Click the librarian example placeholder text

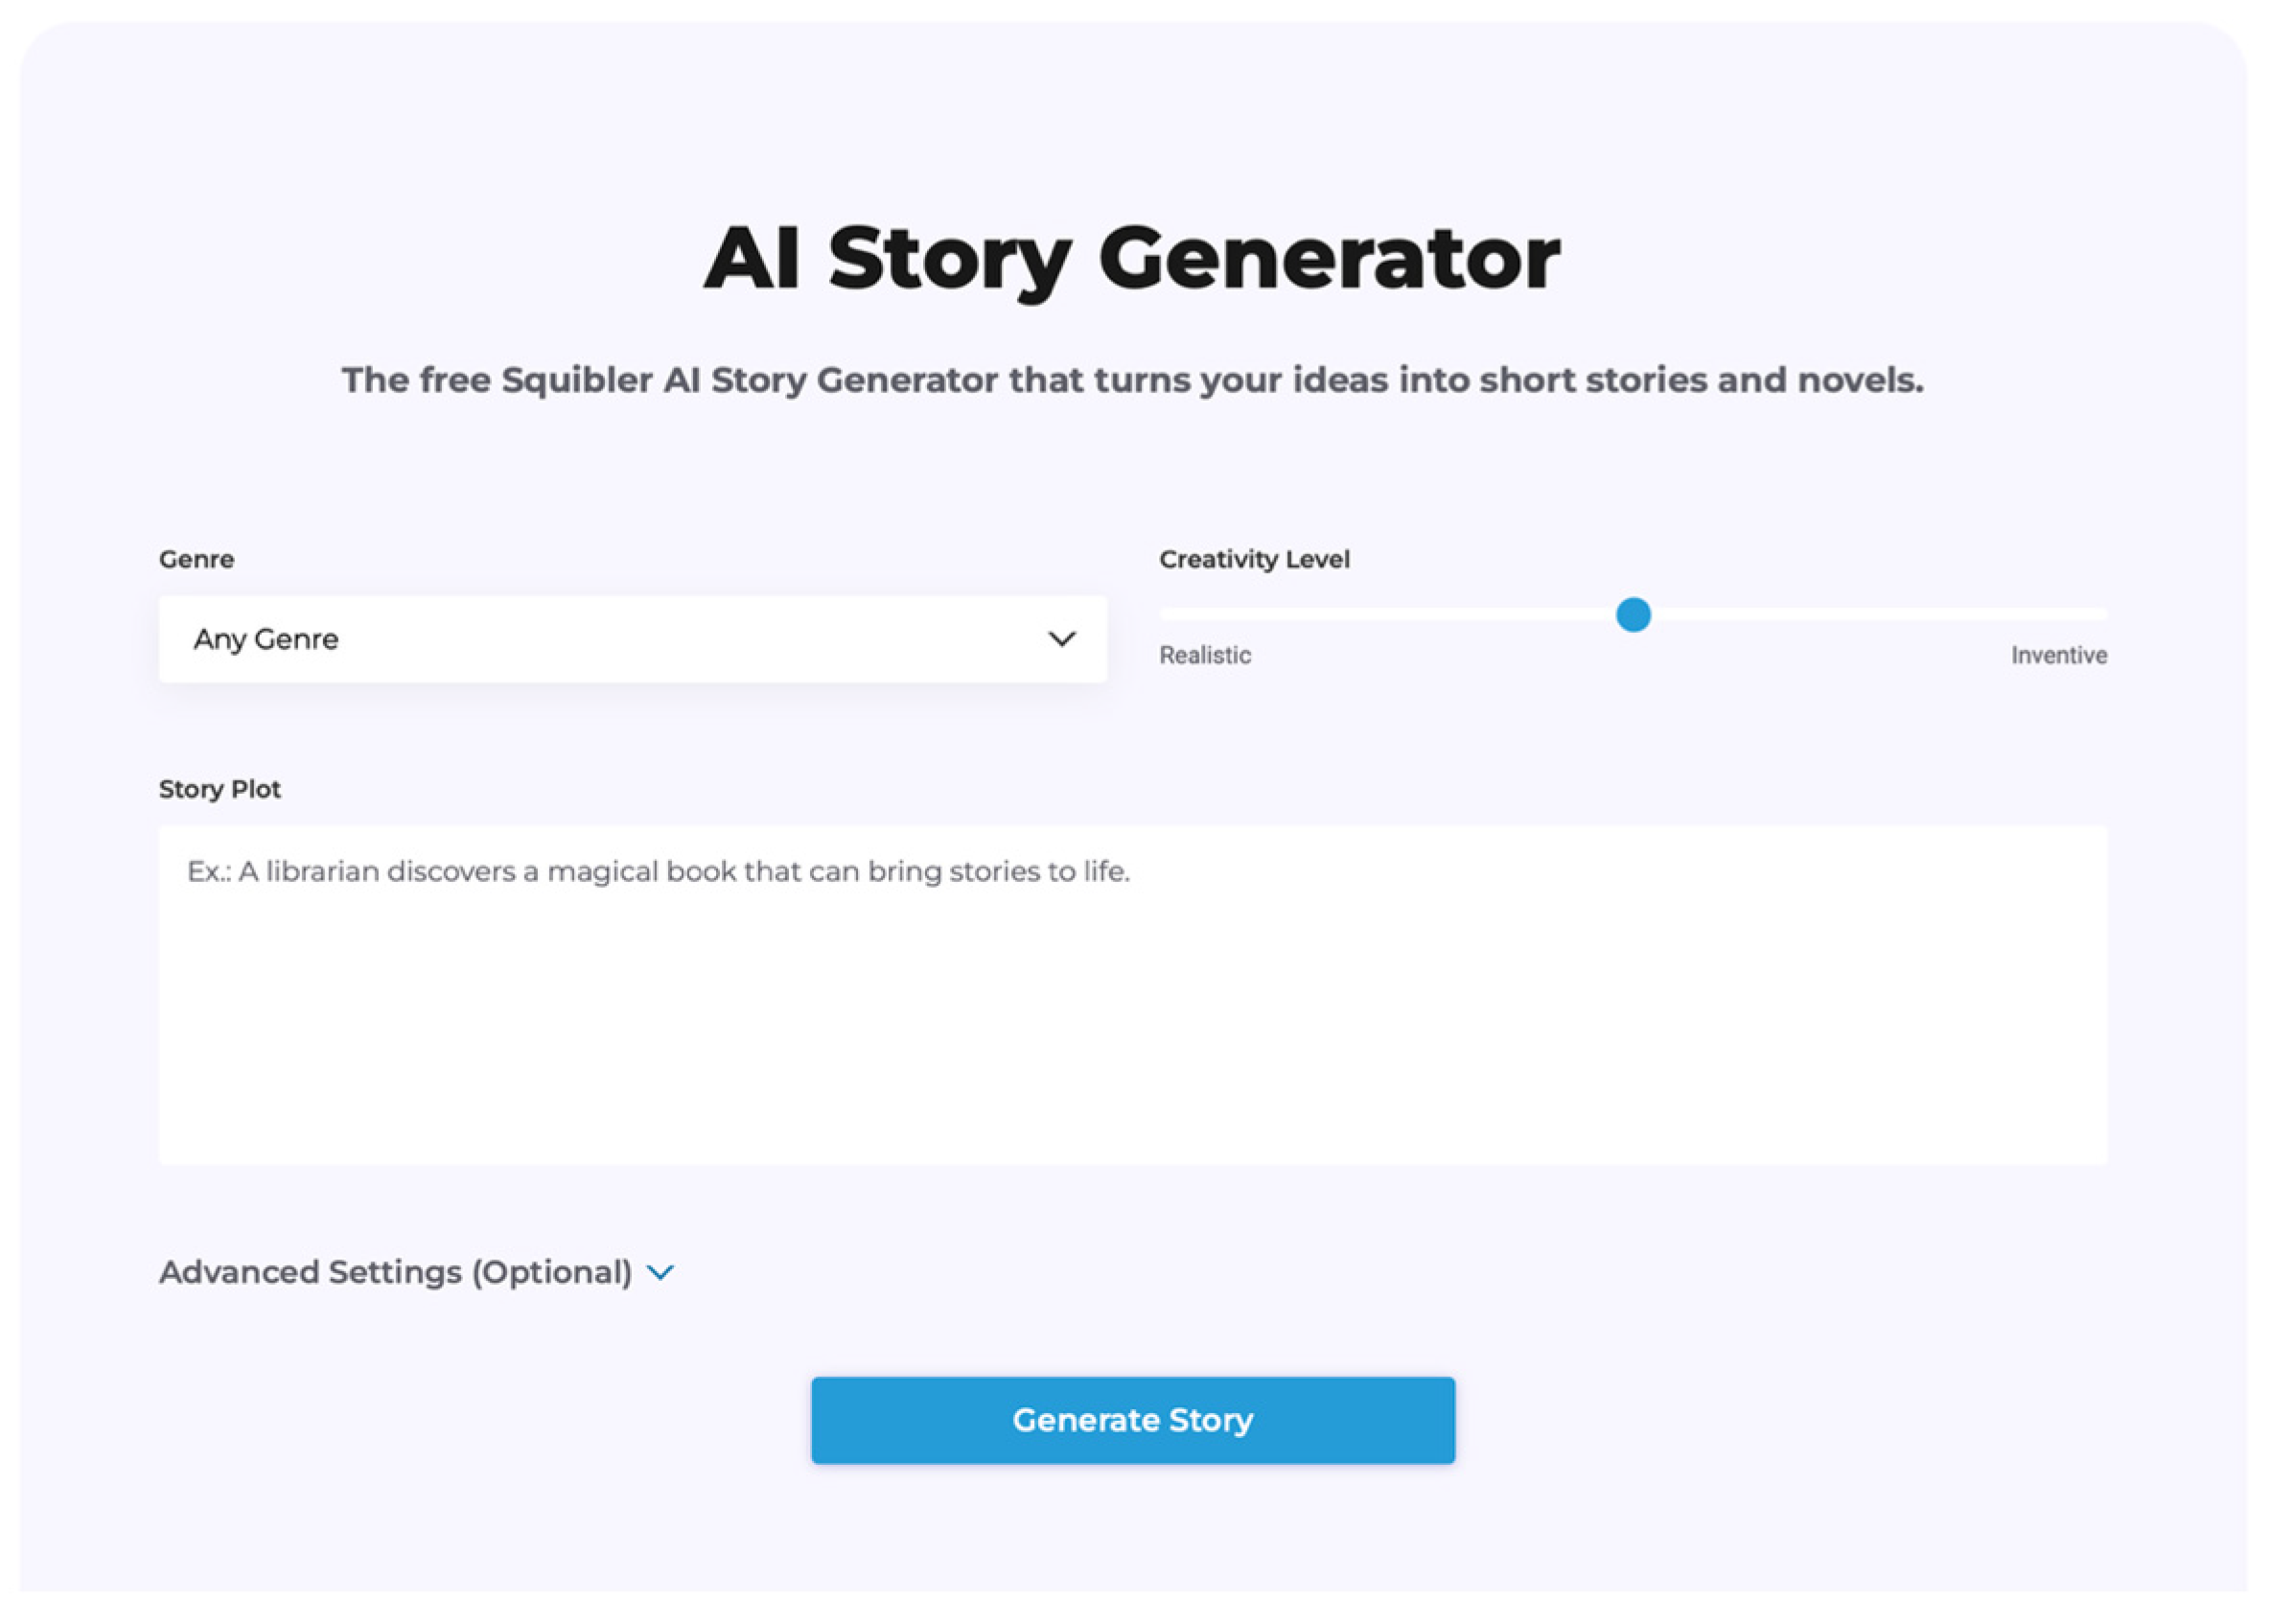[x=658, y=871]
